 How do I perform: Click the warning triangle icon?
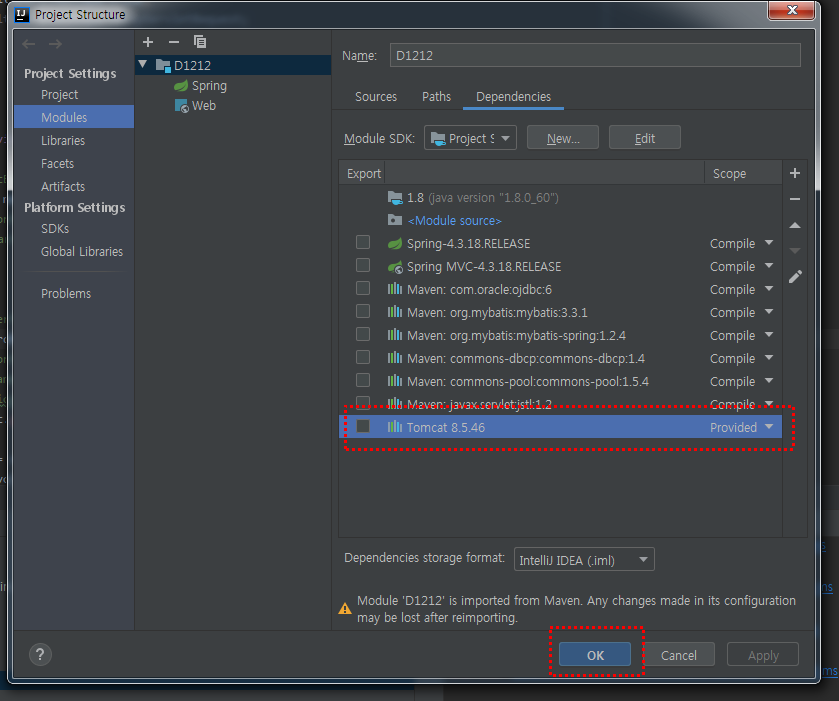pos(345,608)
